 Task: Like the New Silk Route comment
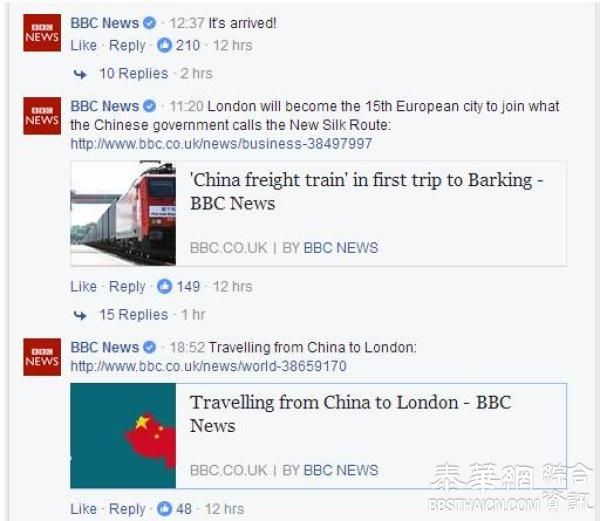[x=83, y=287]
